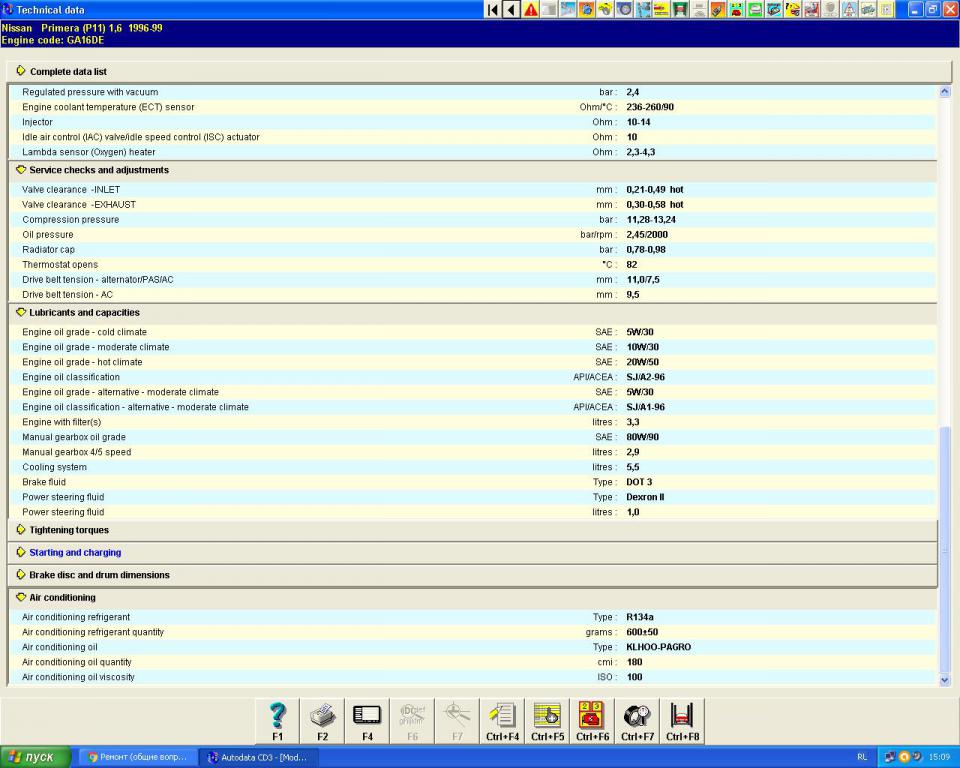Click the Compression pressure row
Viewport: 960px width, 768px height.
click(x=473, y=220)
